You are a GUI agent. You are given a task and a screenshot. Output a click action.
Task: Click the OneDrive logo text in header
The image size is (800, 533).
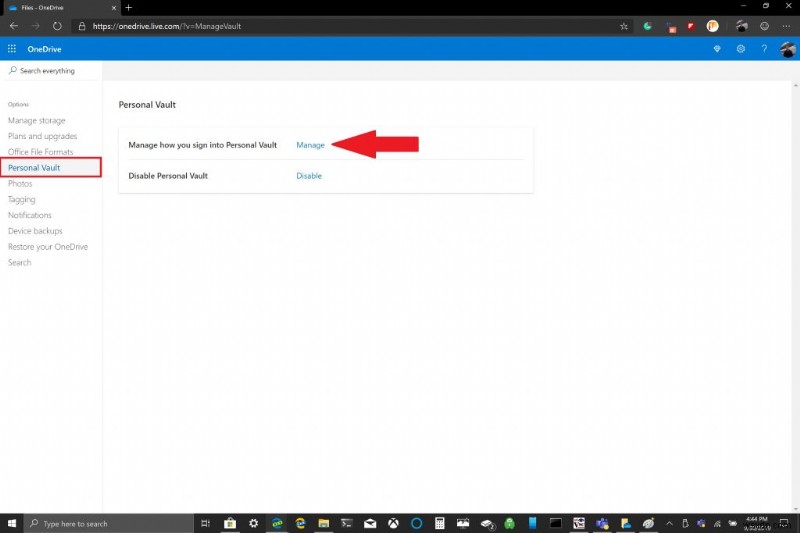(44, 49)
